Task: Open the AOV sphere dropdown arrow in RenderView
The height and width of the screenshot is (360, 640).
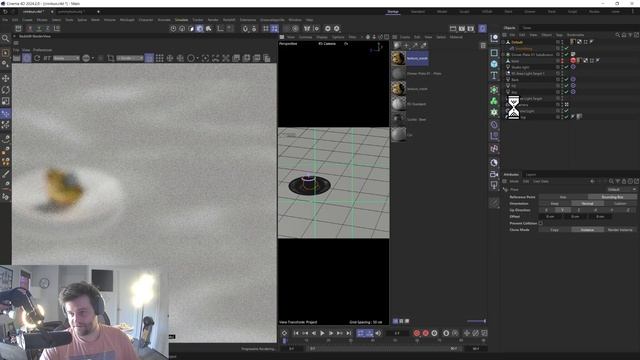Action: point(93,58)
